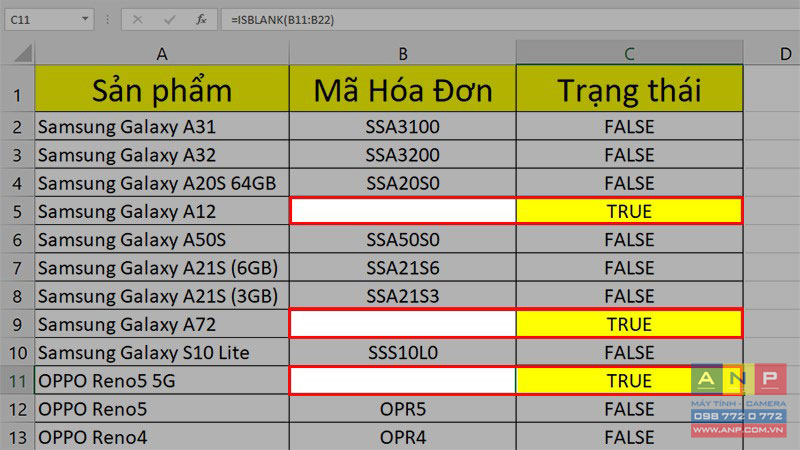Click FALSE status for Galaxy A20S 64GB
800x450 pixels.
coord(629,183)
